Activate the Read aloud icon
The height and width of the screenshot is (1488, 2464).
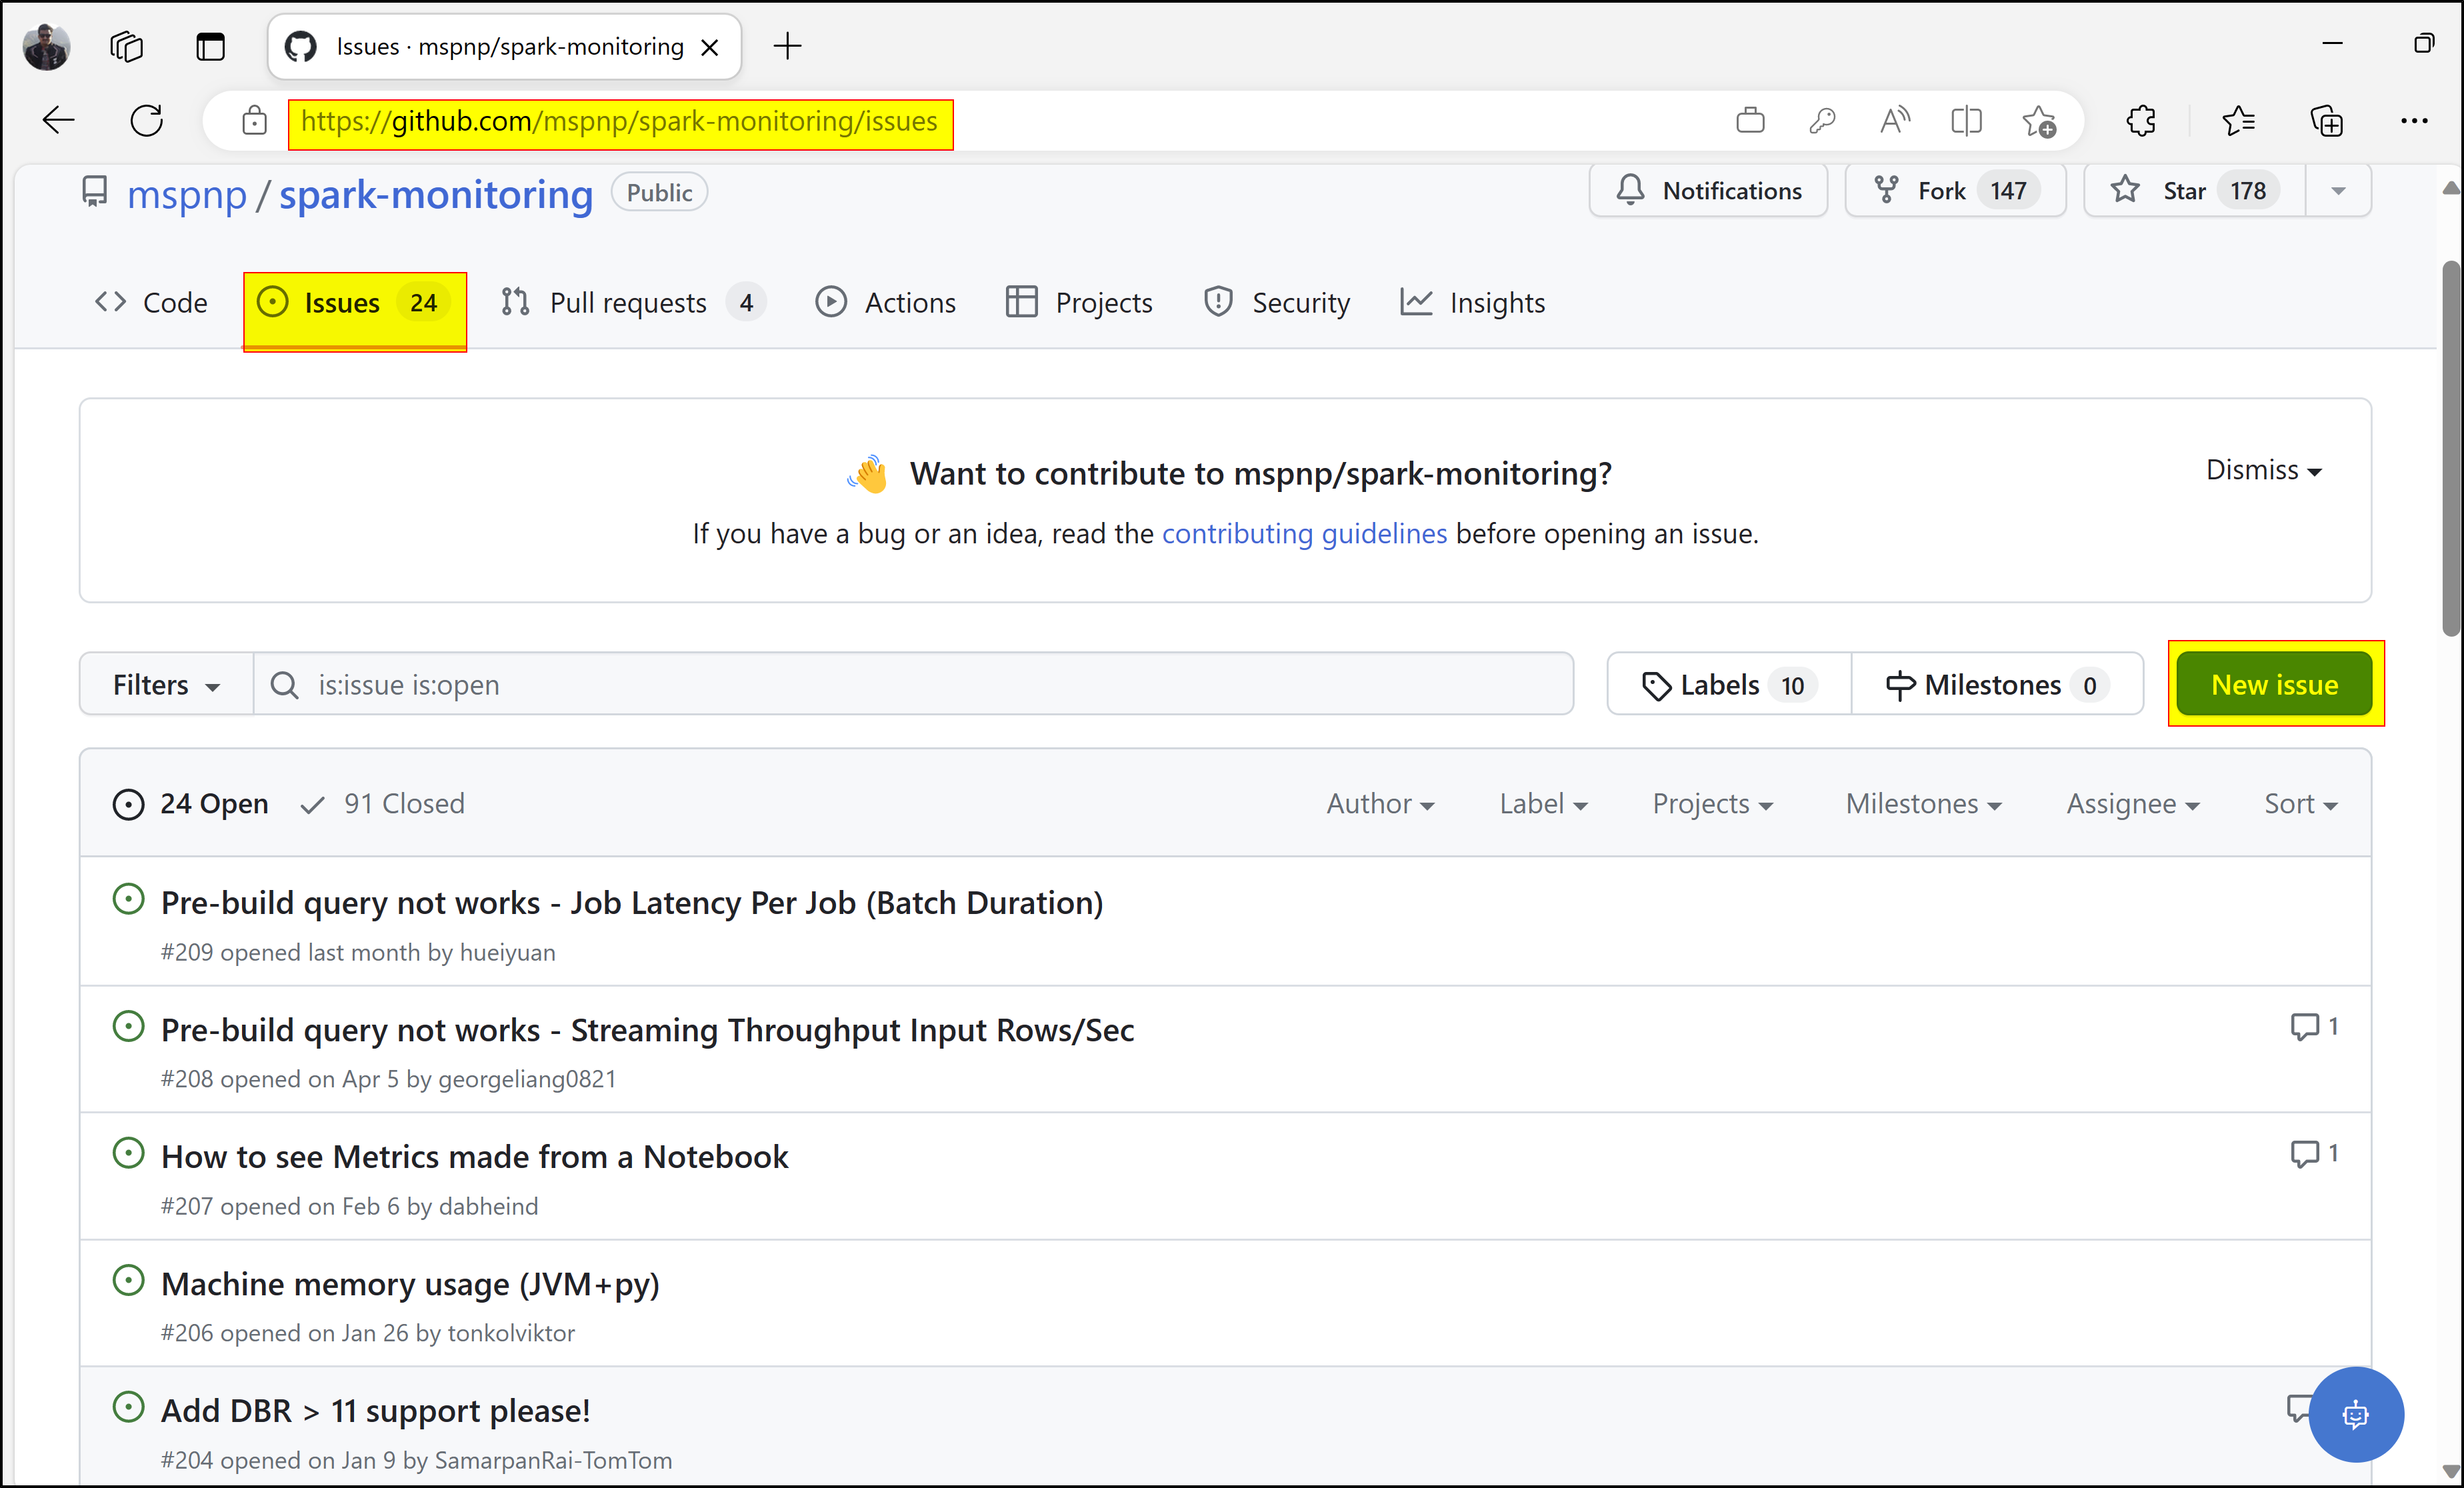click(1894, 121)
